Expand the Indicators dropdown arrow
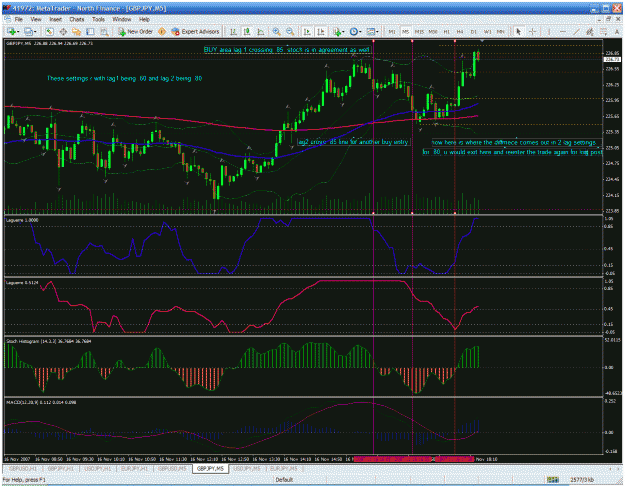Image resolution: width=625 pixels, height=486 pixels. coord(343,32)
